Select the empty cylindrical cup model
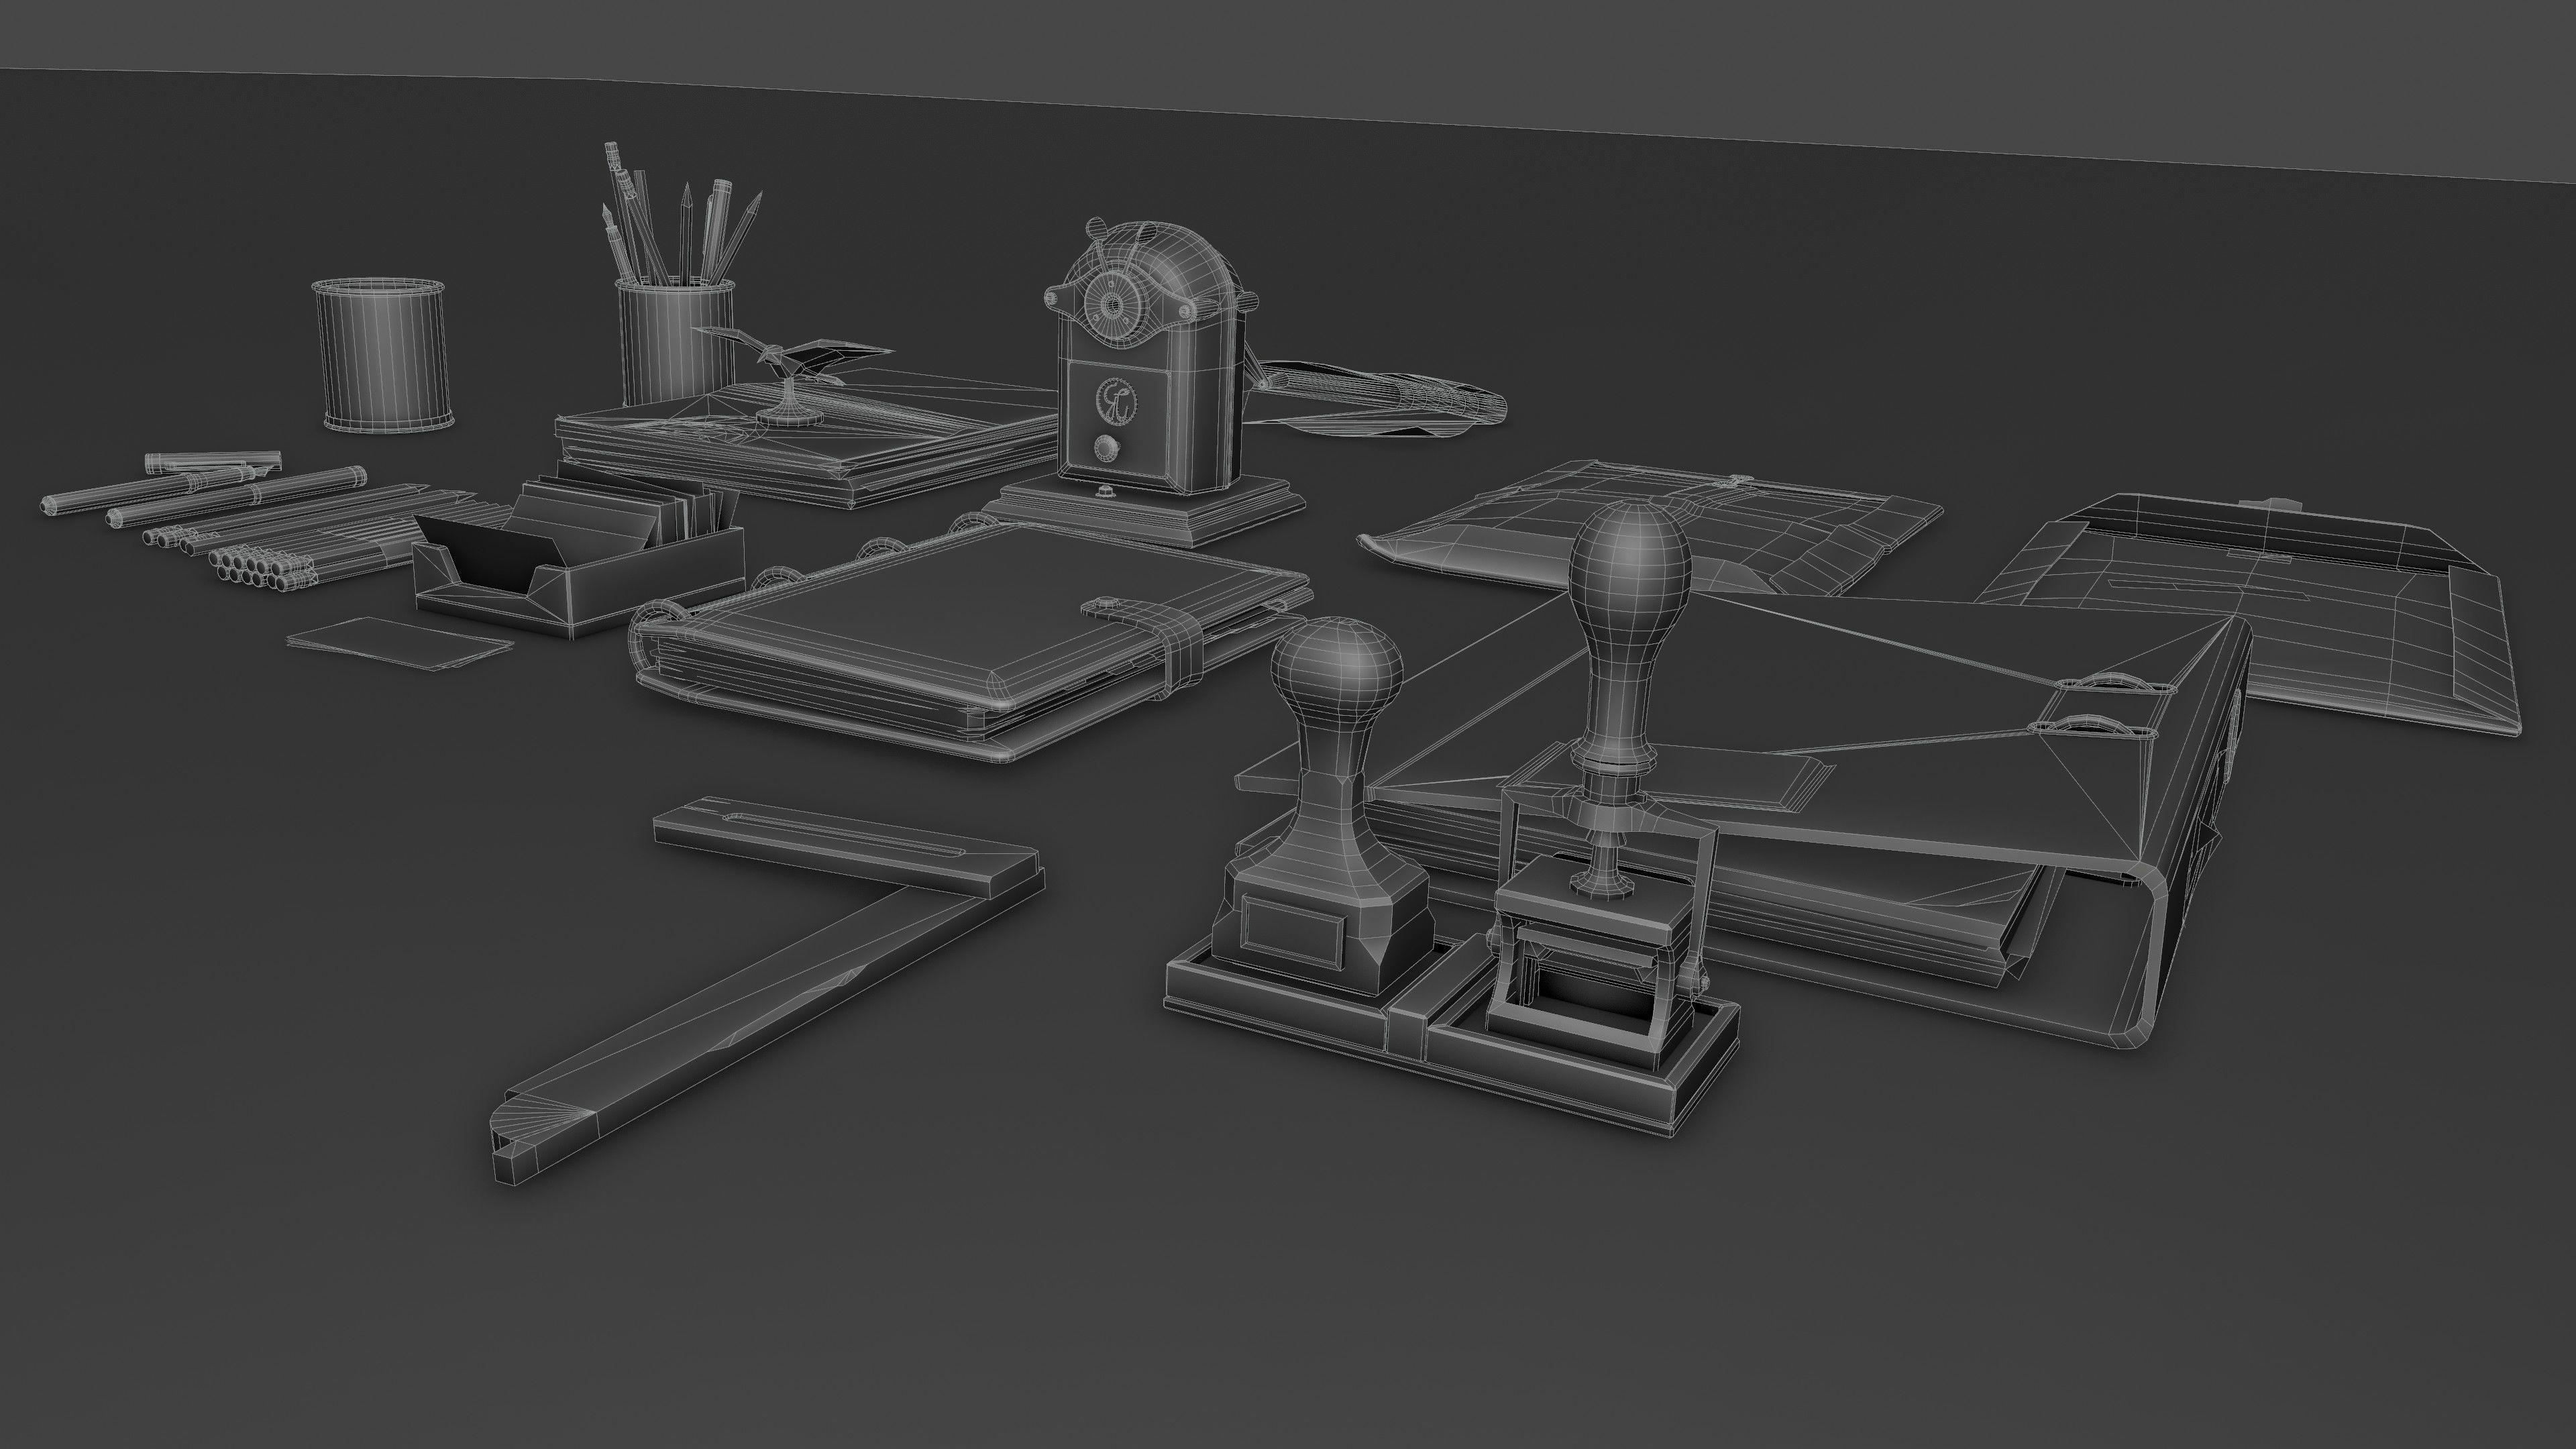Image resolution: width=2576 pixels, height=1449 pixels. tap(384, 355)
